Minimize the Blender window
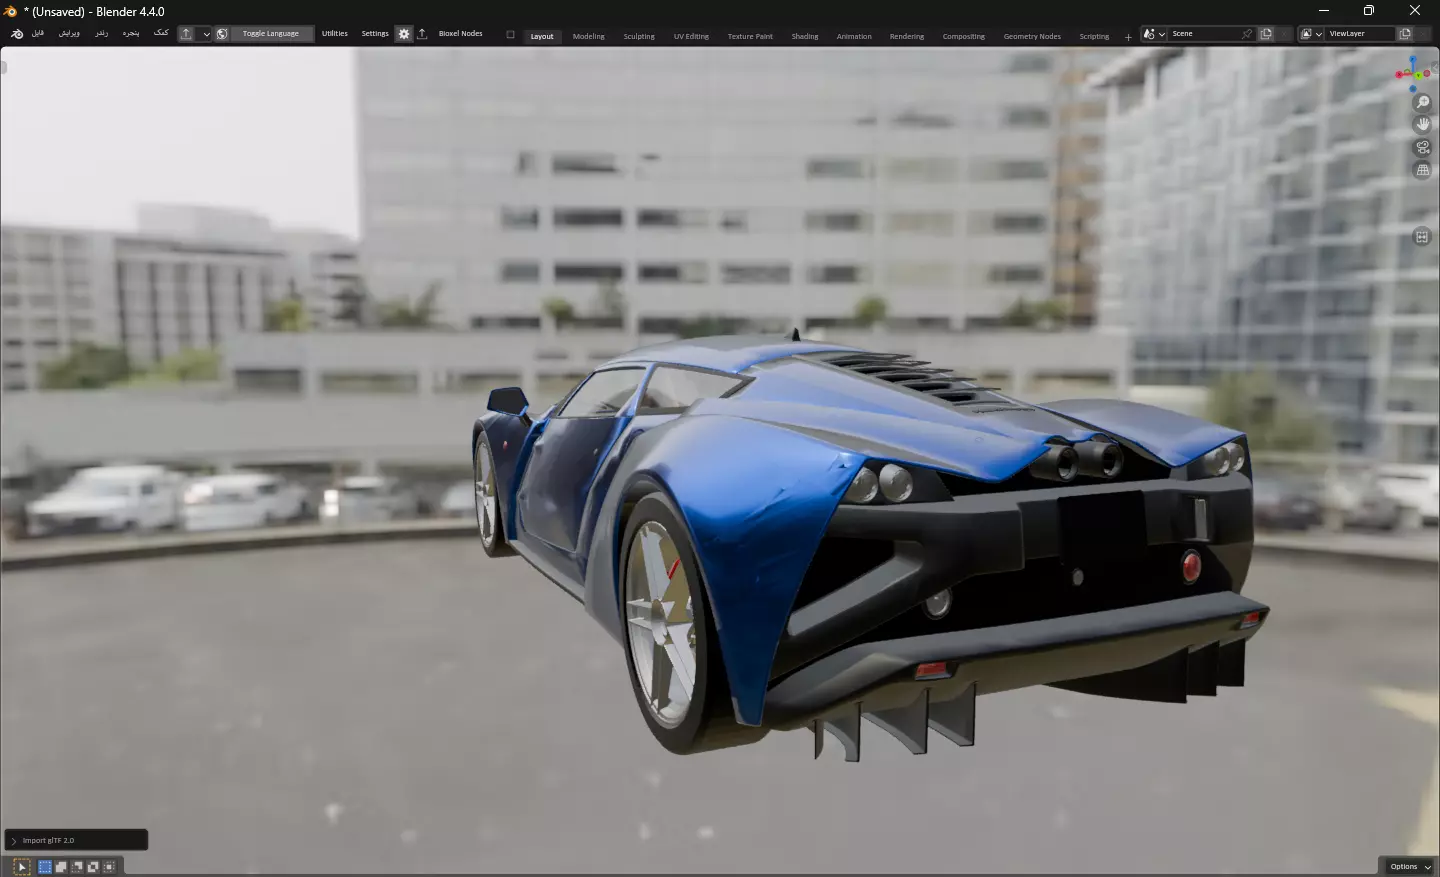 pos(1324,11)
